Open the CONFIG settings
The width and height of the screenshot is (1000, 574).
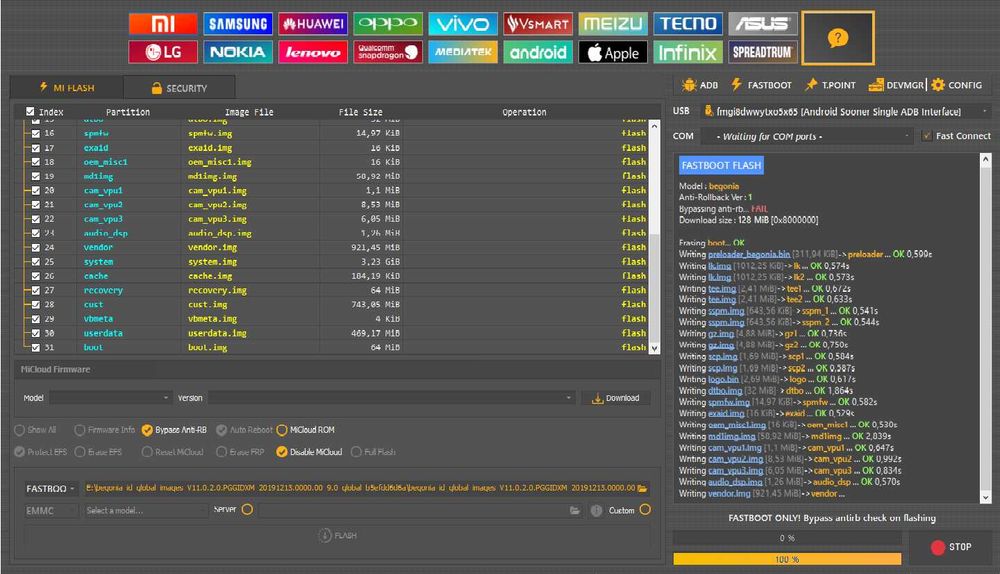[957, 85]
